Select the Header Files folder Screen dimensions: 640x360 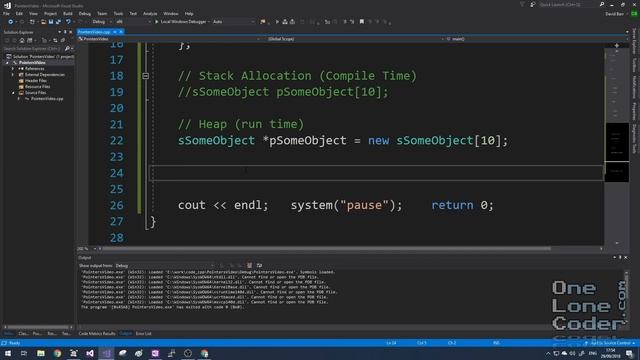click(36, 80)
